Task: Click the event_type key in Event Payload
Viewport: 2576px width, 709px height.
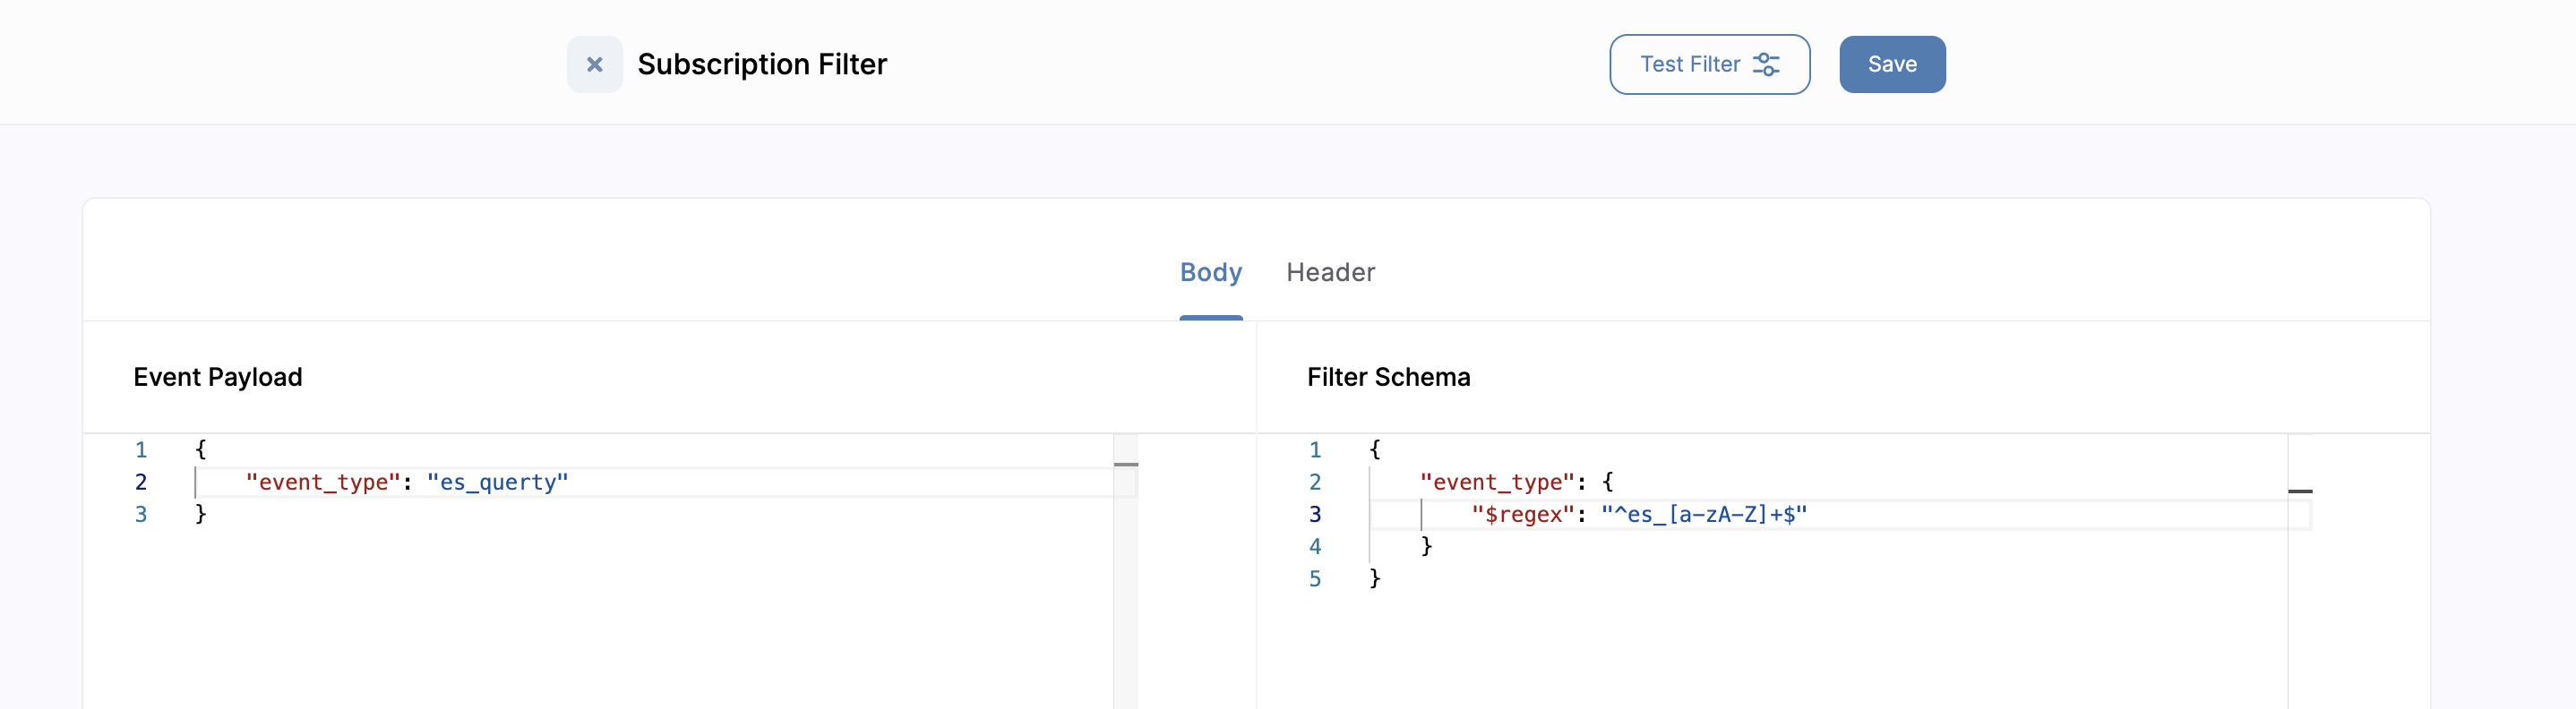Action: click(322, 482)
